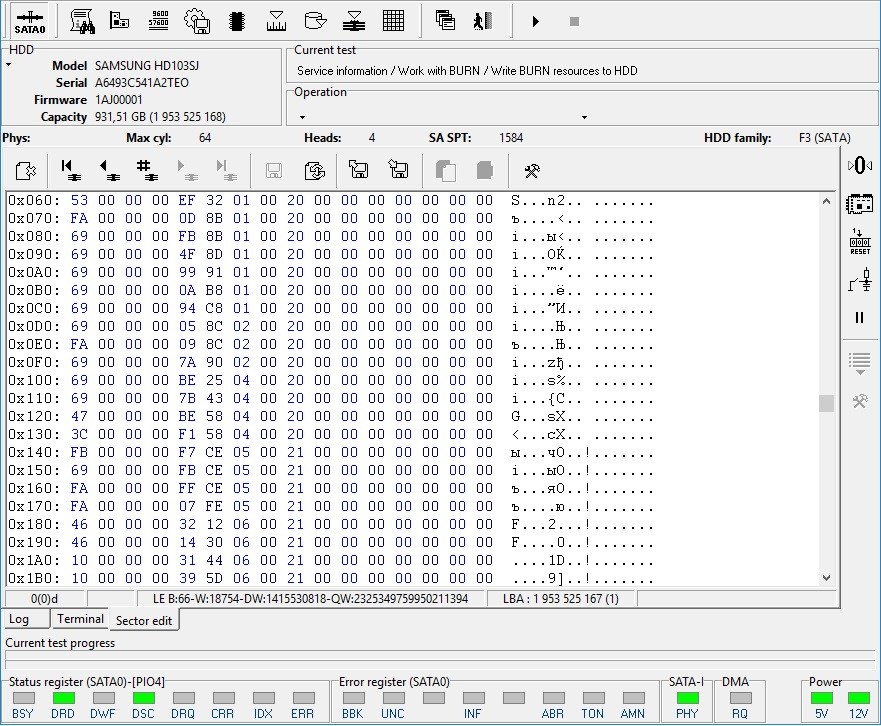881x726 pixels.
Task: Open the left Operation dropdown arrow
Action: 302,117
